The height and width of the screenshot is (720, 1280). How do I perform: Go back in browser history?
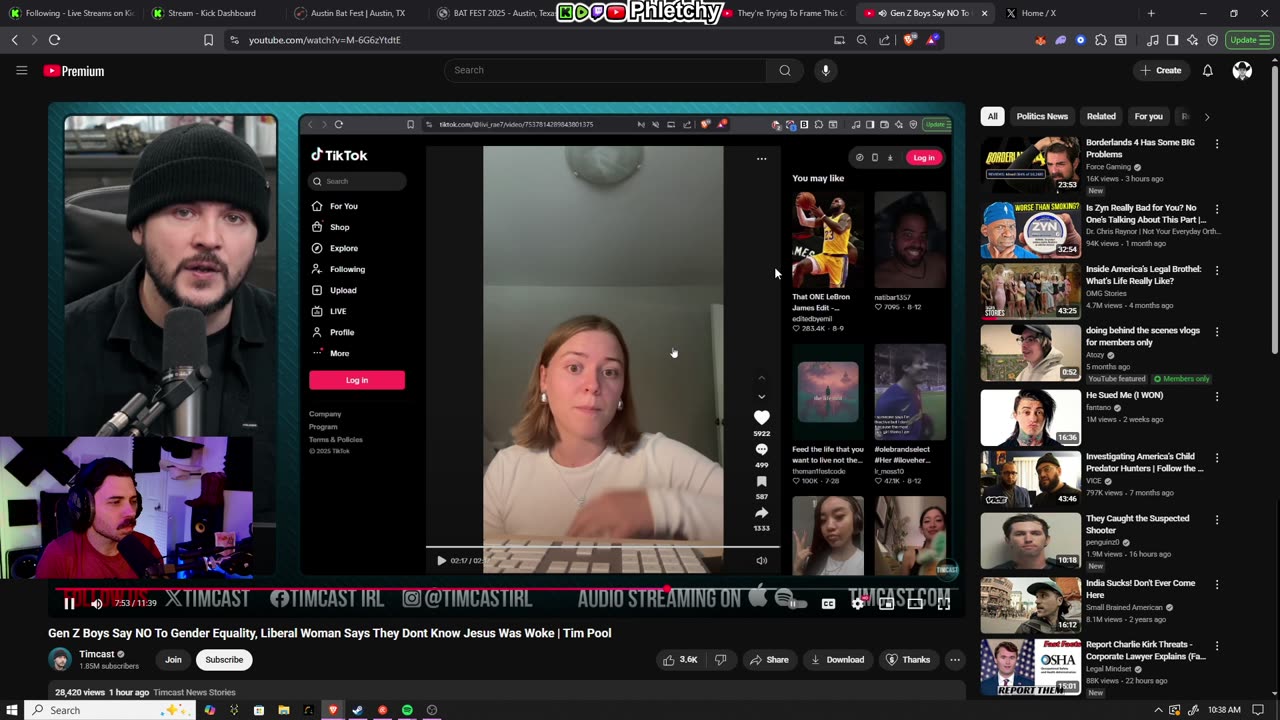point(14,40)
